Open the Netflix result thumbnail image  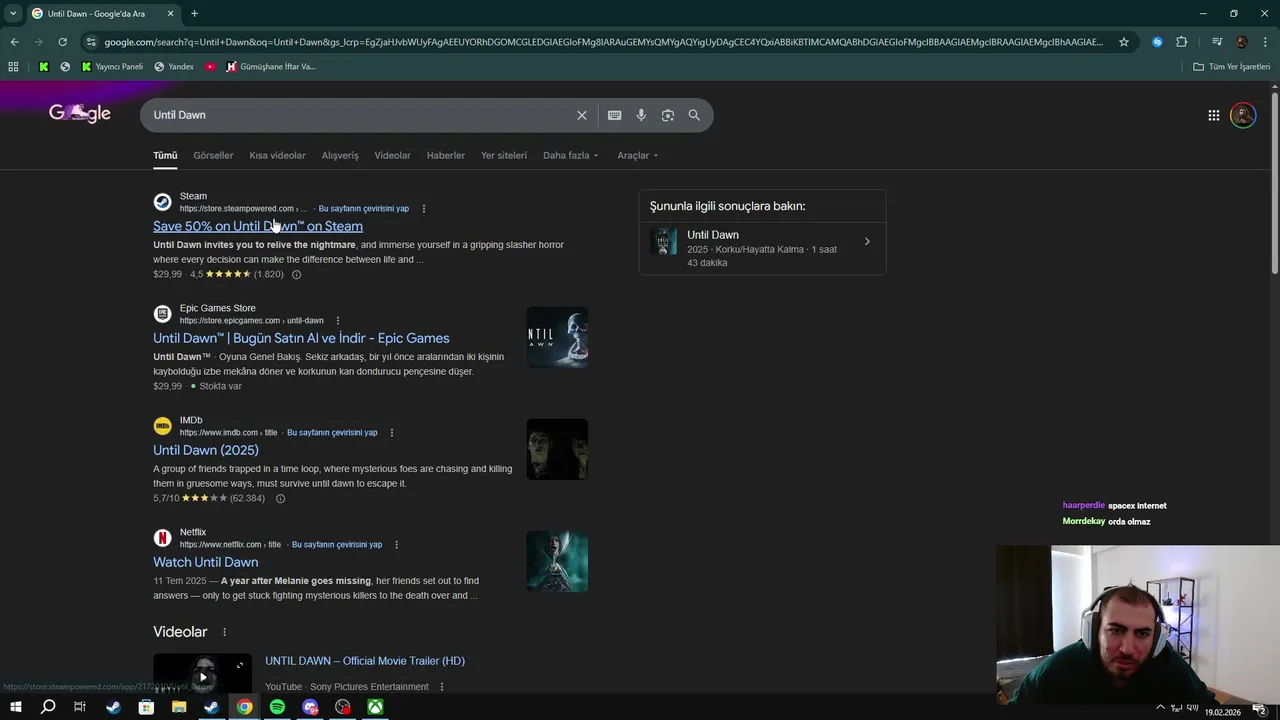pyautogui.click(x=557, y=561)
